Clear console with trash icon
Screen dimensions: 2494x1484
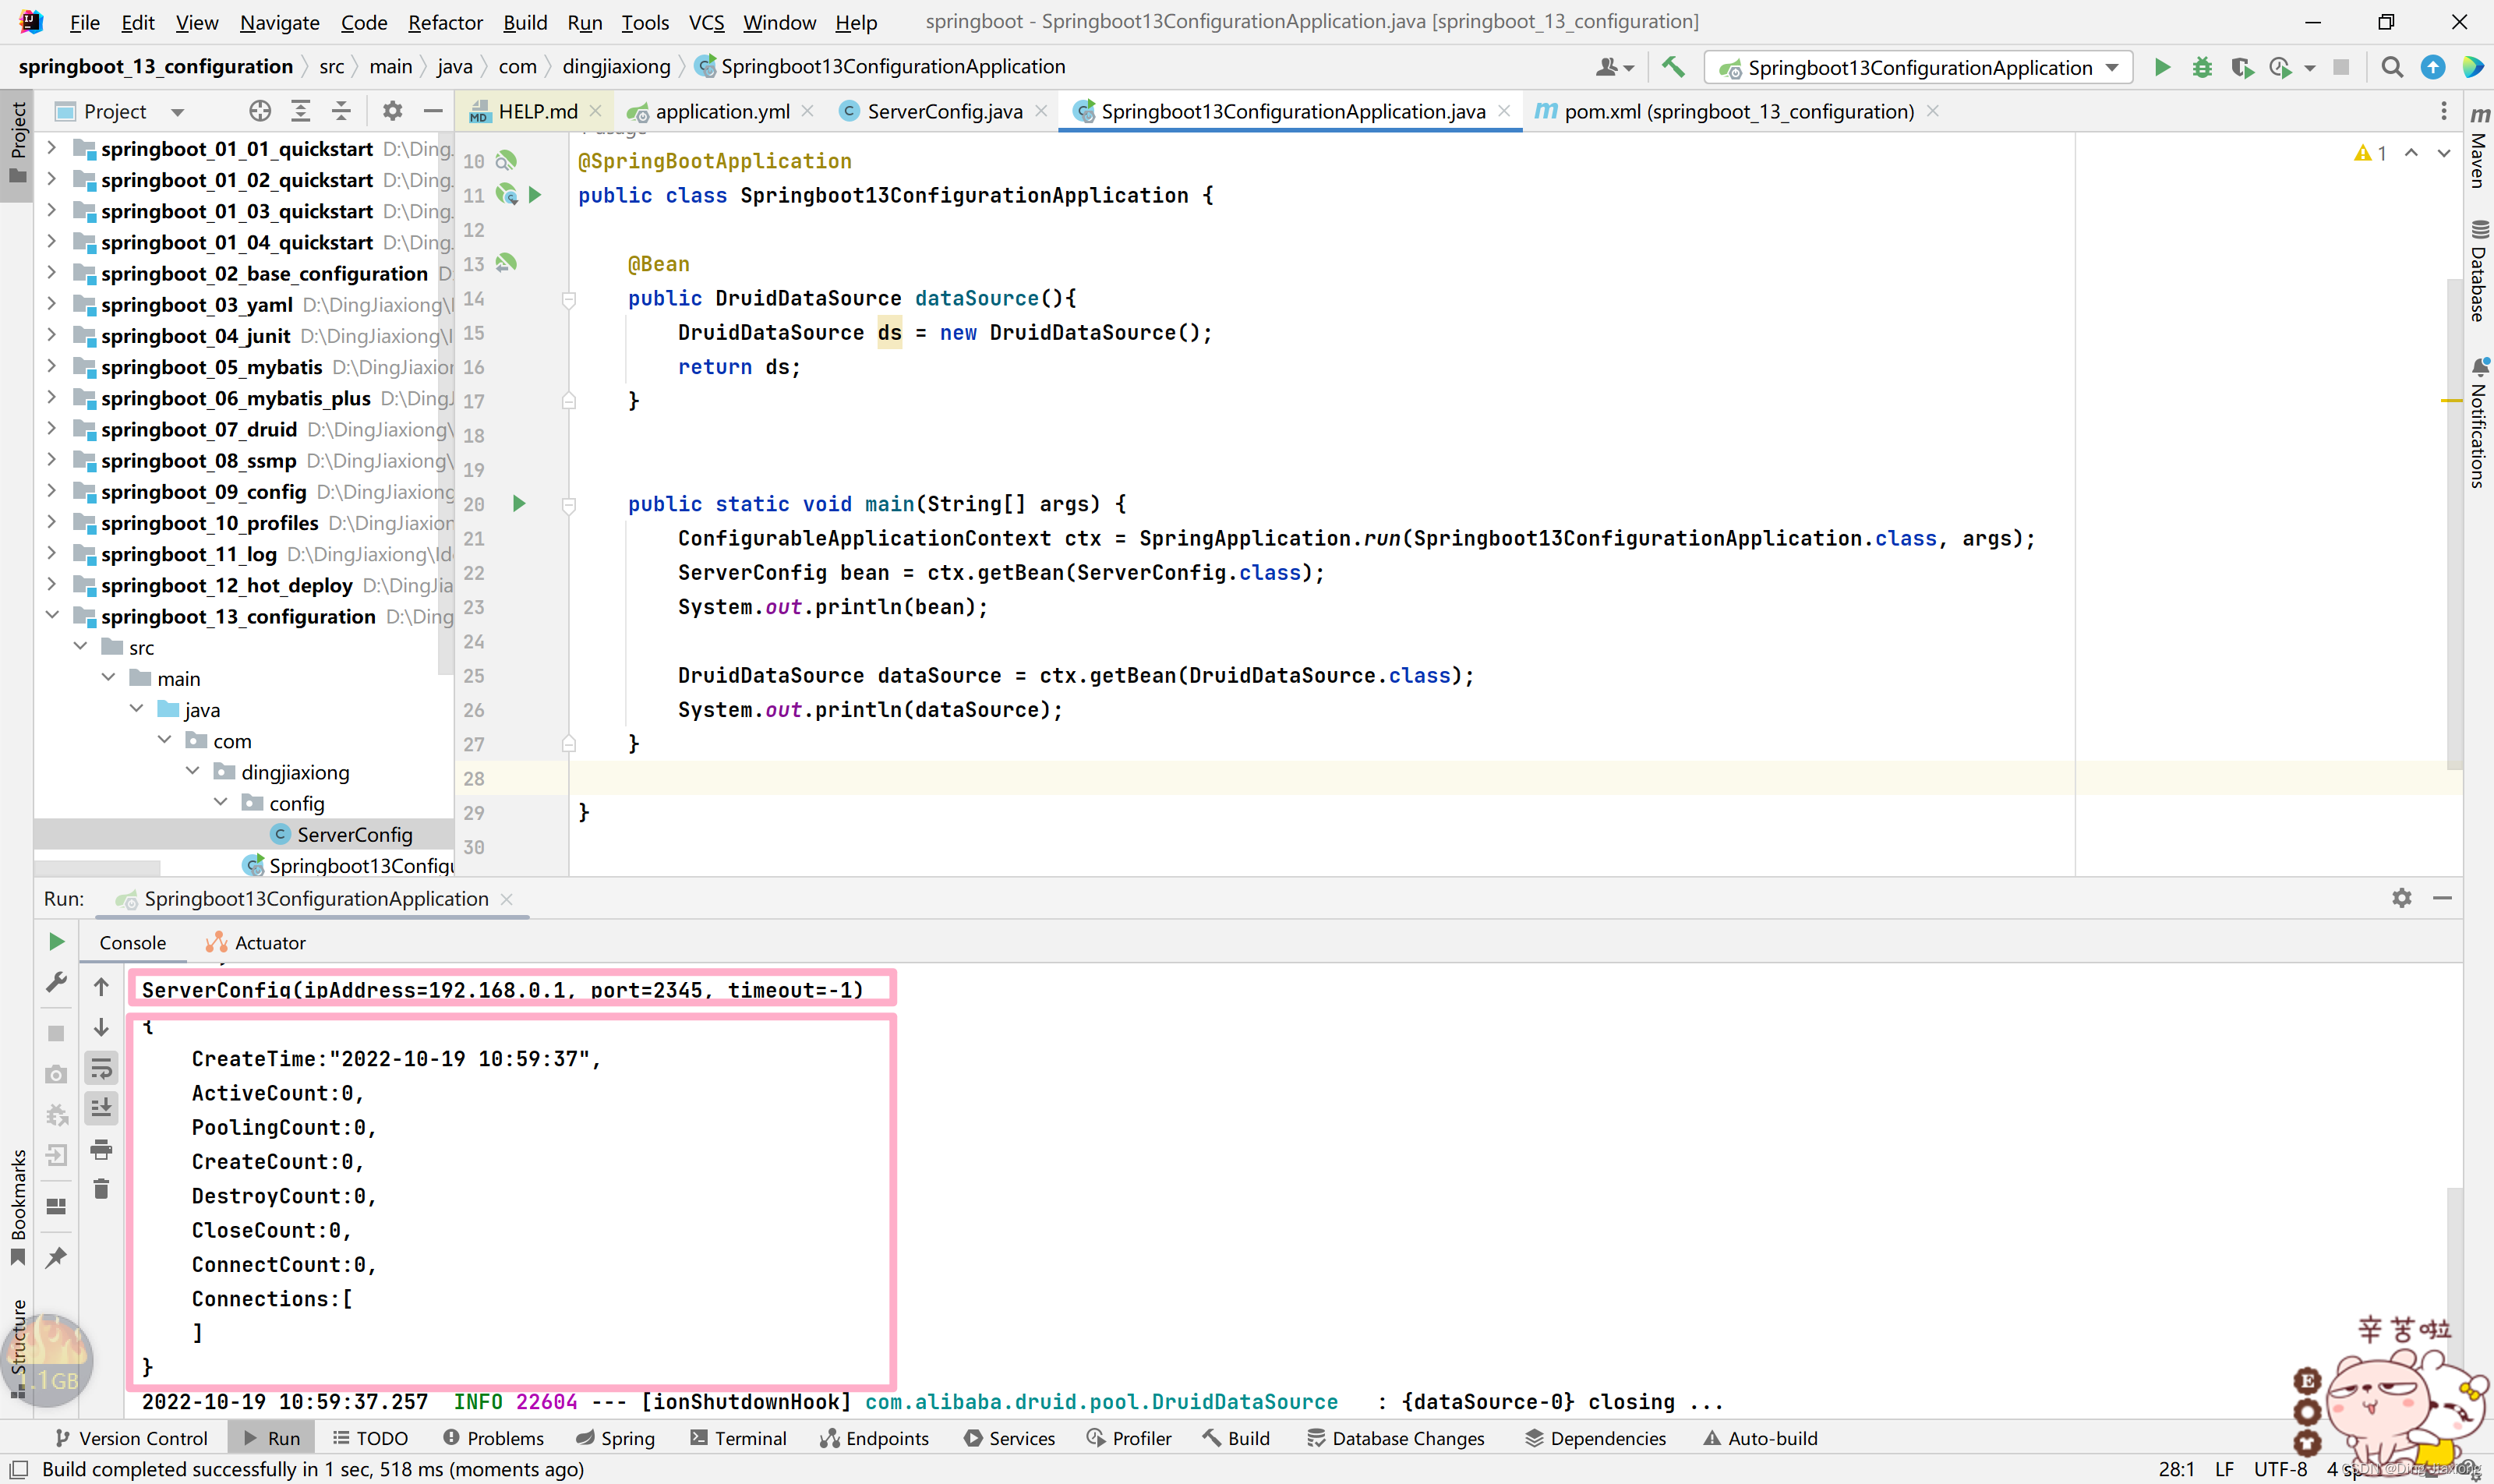[101, 1189]
